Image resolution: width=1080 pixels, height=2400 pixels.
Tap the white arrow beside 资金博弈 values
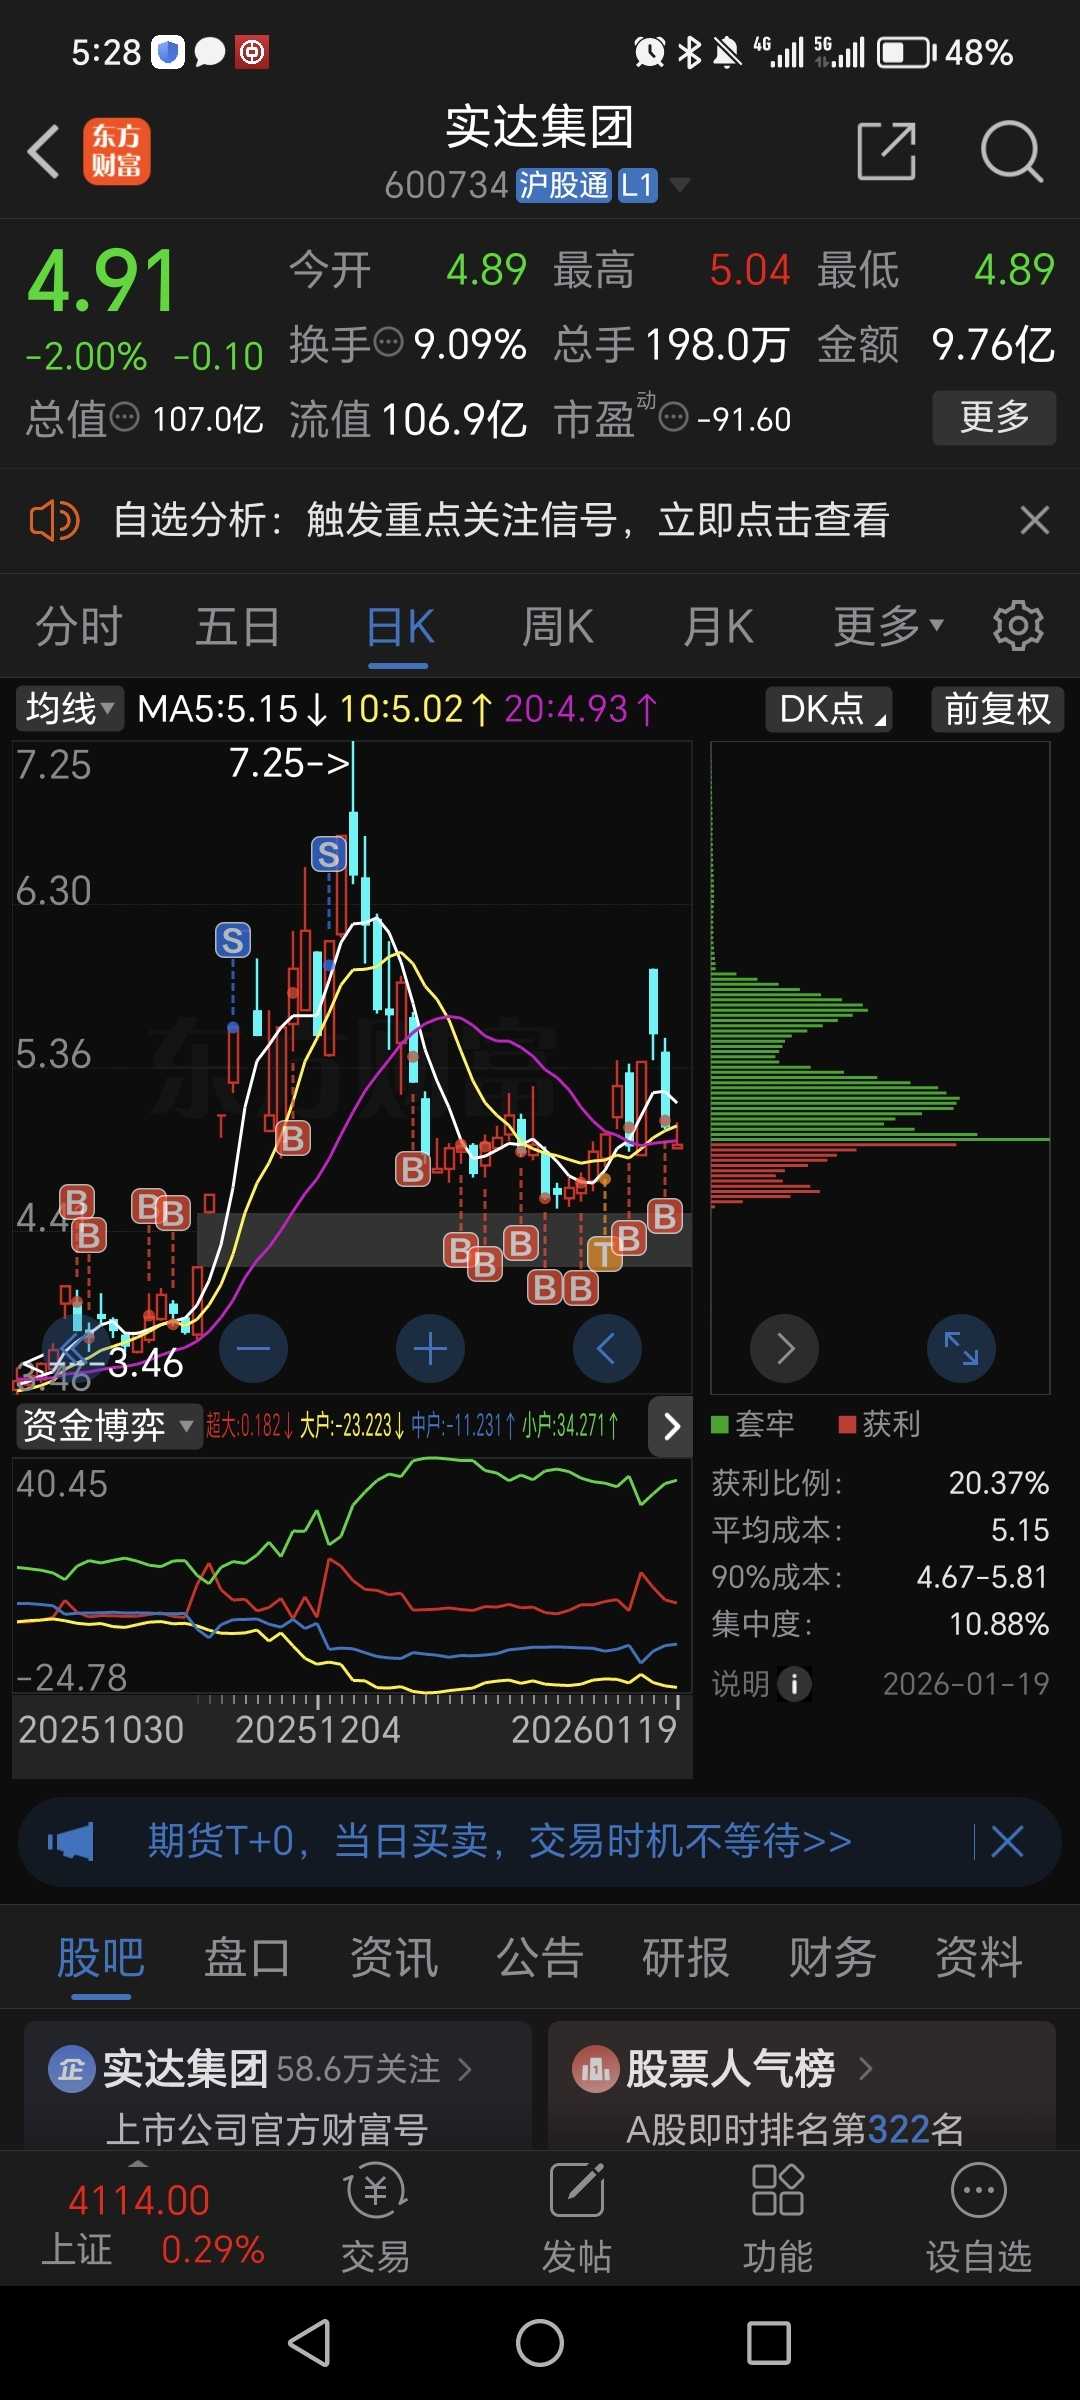tap(671, 1426)
